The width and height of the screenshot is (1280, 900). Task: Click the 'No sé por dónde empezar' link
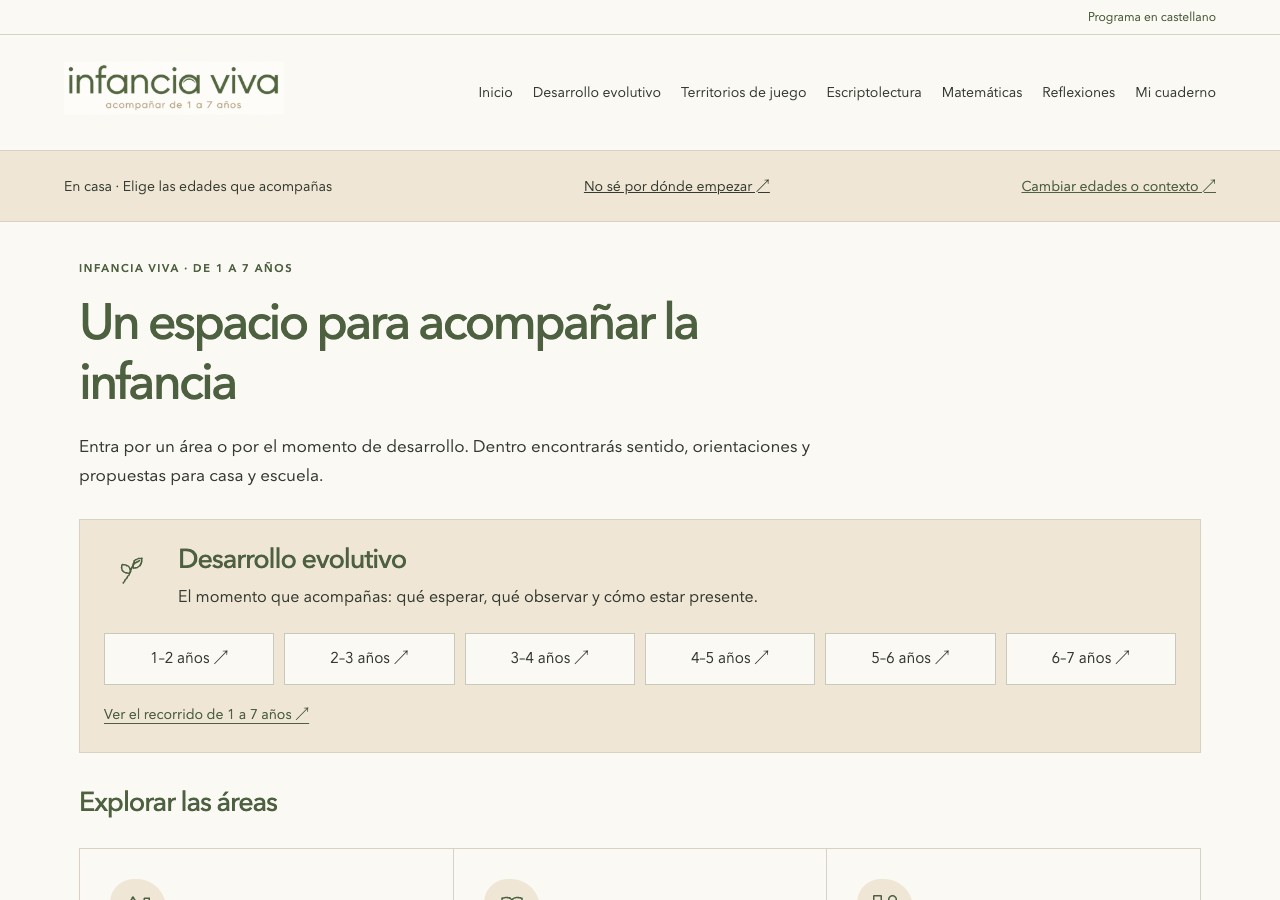[677, 186]
